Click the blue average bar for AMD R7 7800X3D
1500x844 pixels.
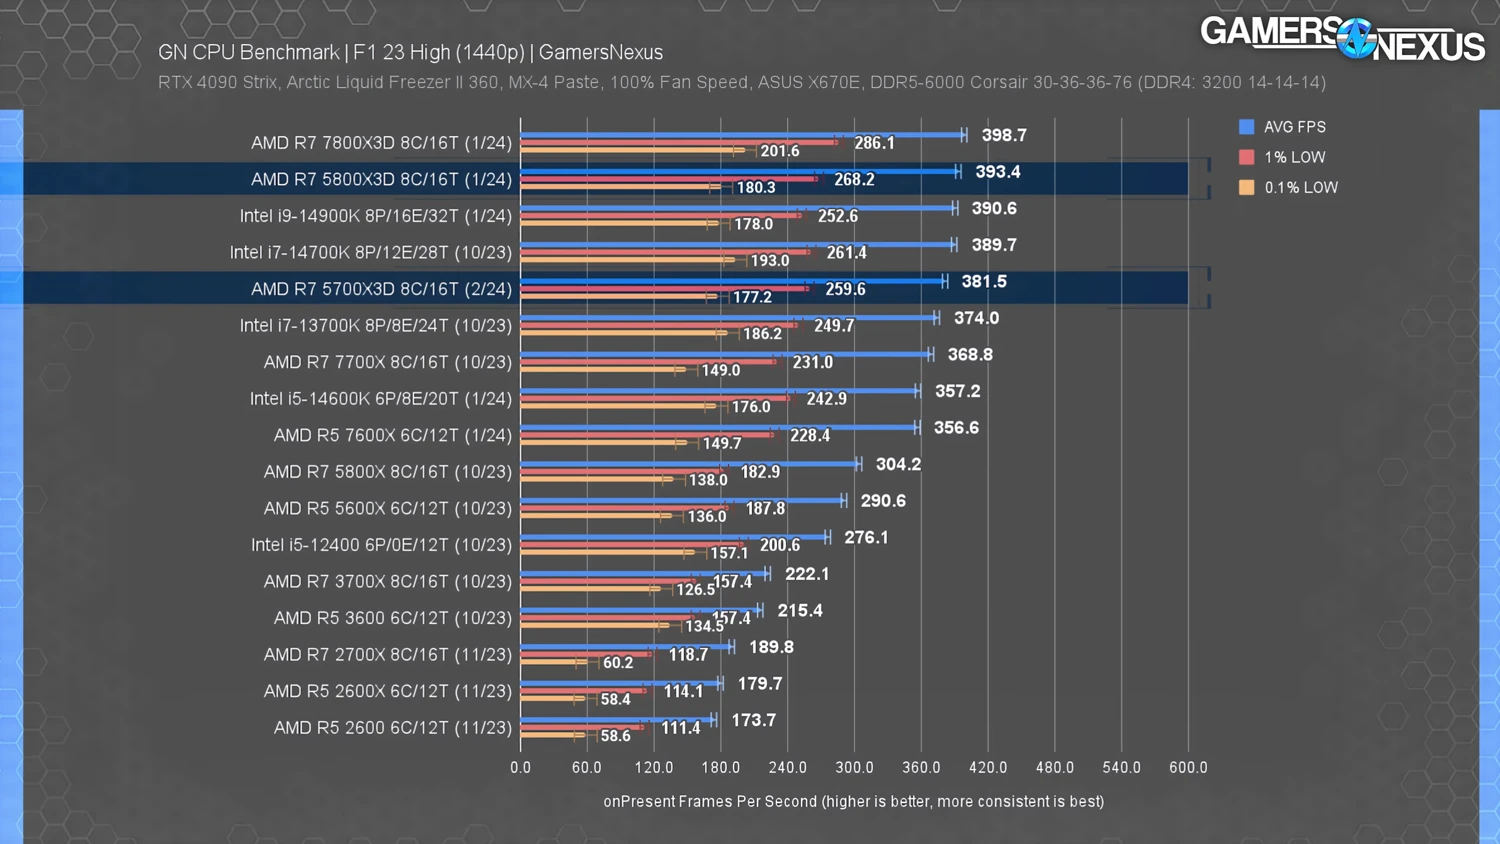click(742, 135)
